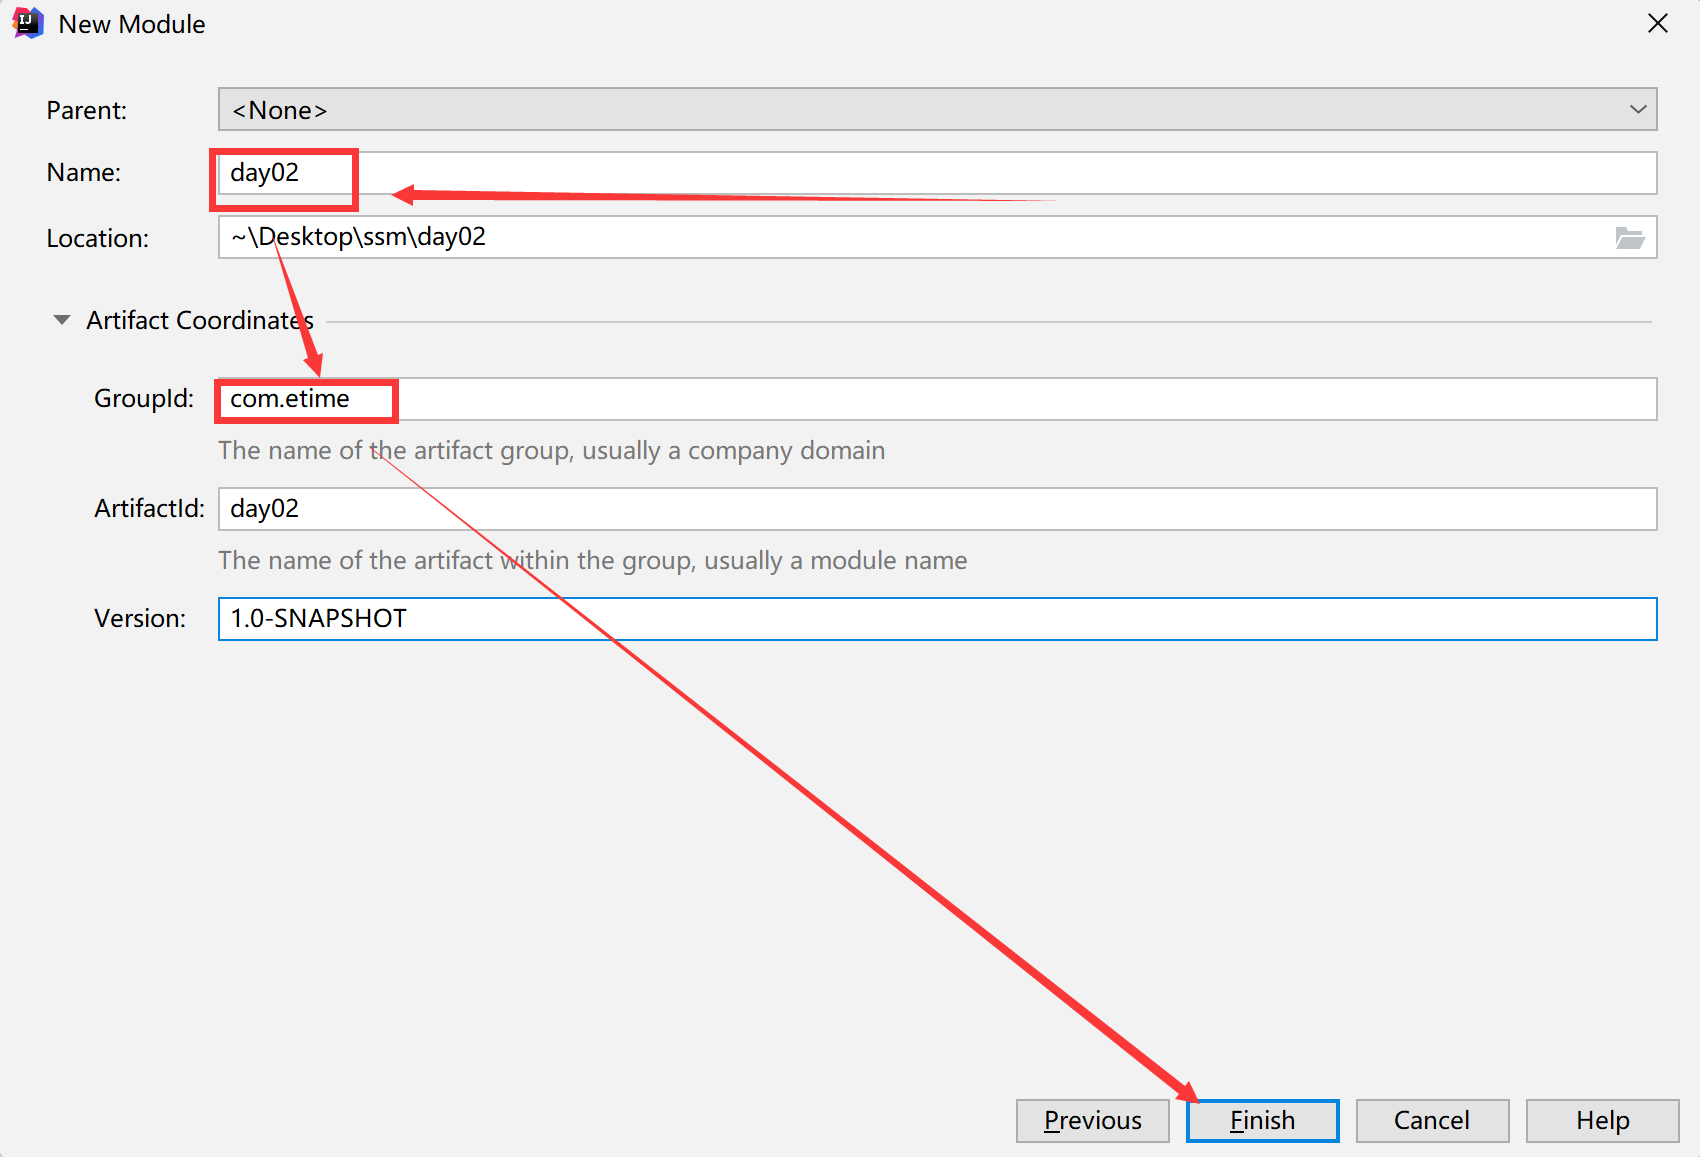1700x1157 pixels.
Task: Go back with Previous button
Action: (x=1092, y=1120)
